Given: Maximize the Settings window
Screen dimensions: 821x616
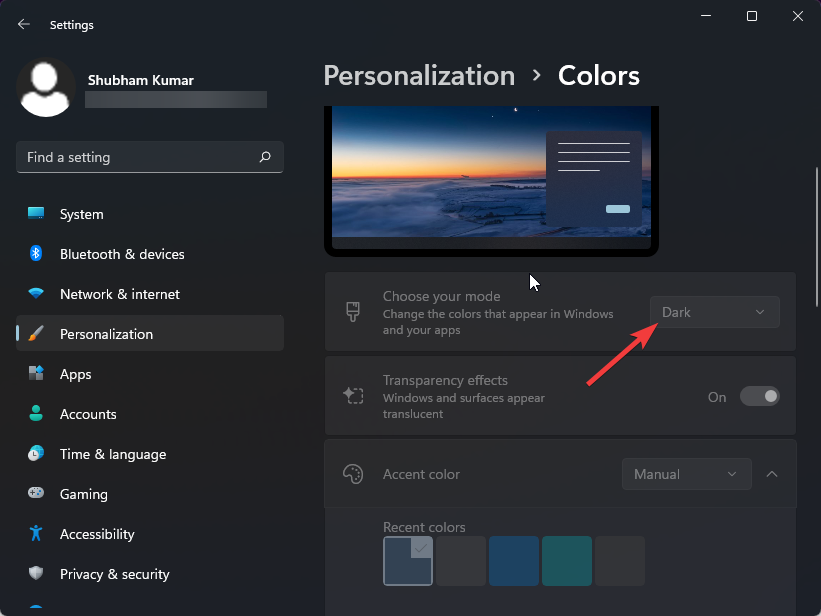Looking at the screenshot, I should click(752, 16).
